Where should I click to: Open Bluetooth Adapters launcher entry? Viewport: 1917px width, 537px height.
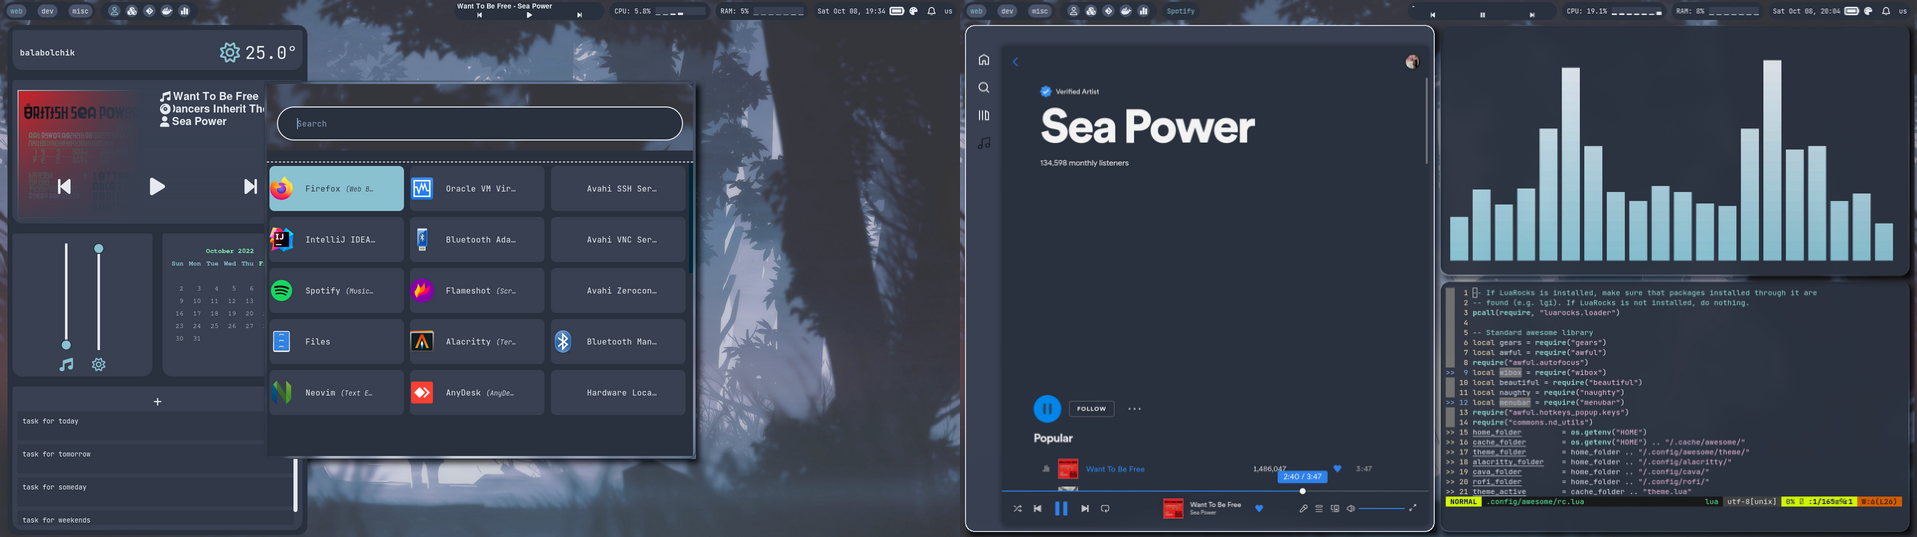pyautogui.click(x=477, y=239)
